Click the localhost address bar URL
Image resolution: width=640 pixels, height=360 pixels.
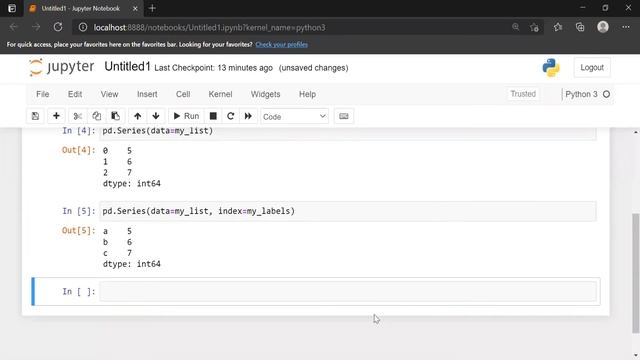(209, 27)
